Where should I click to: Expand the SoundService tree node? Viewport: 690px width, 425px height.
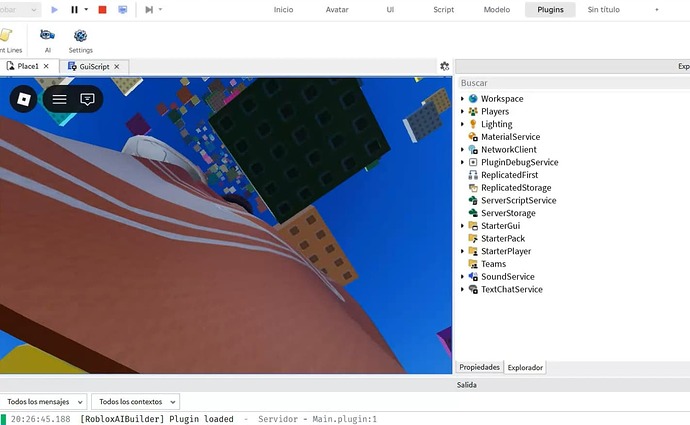tap(462, 277)
